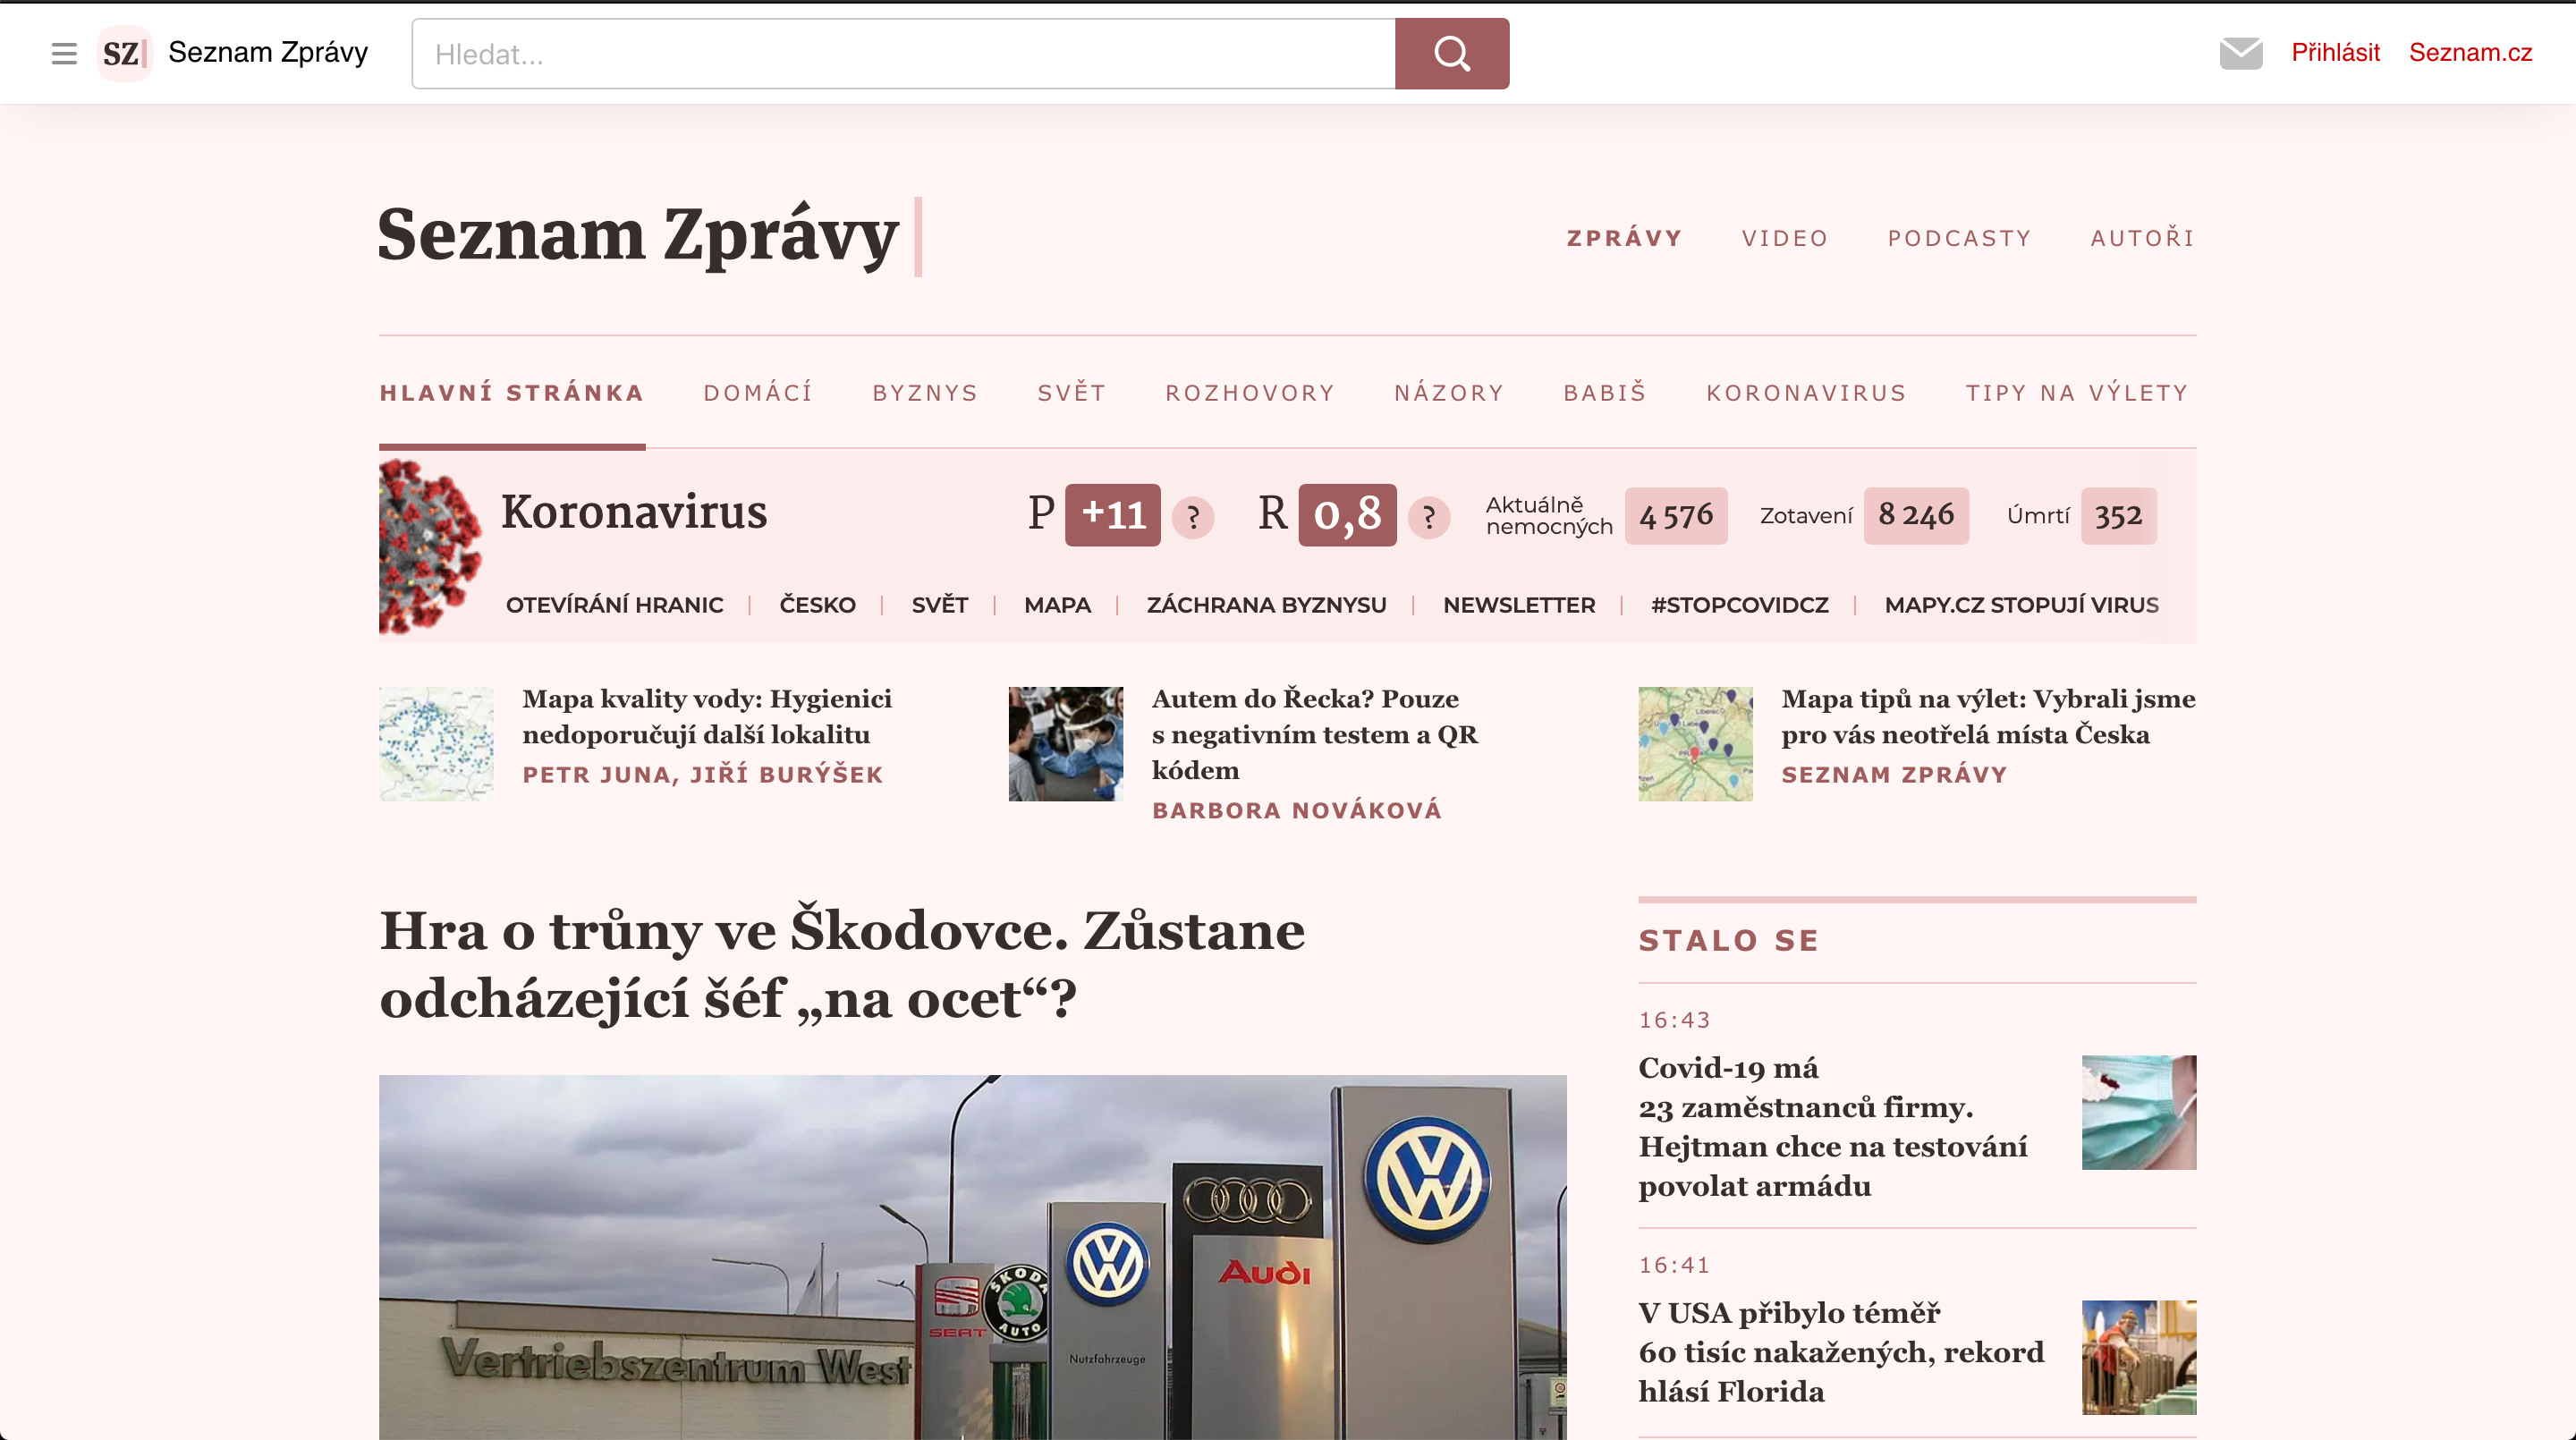Select the ZPRÁVY top section
The width and height of the screenshot is (2576, 1440).
[x=1624, y=238]
